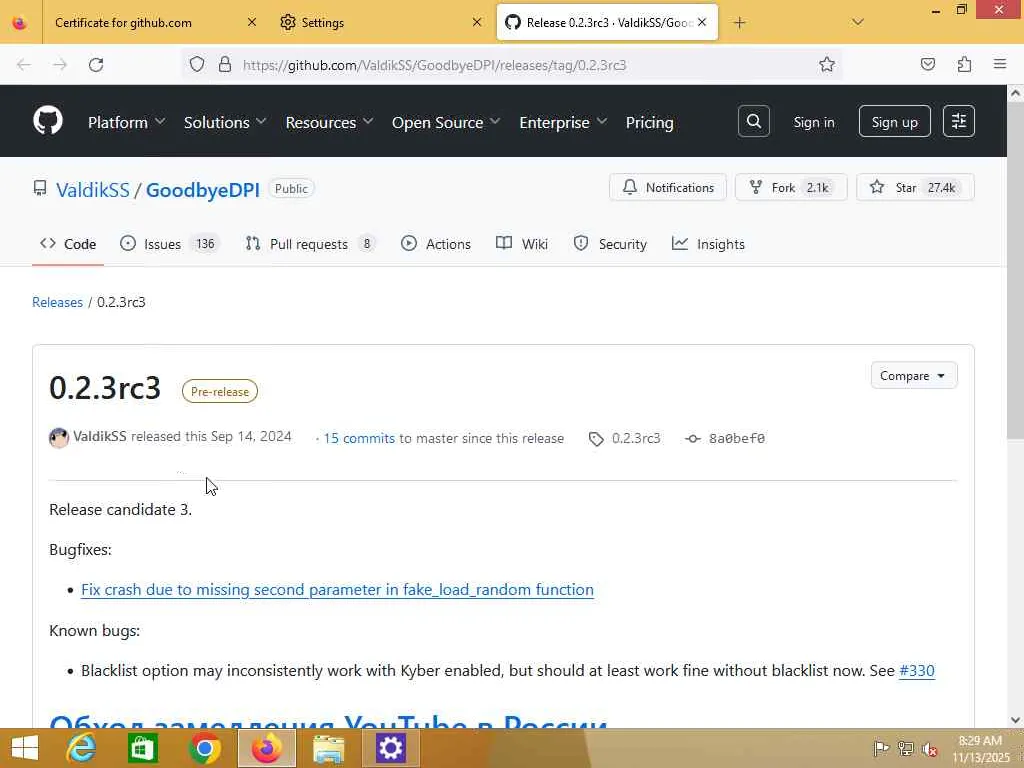Click the Sign up button

pos(895,121)
